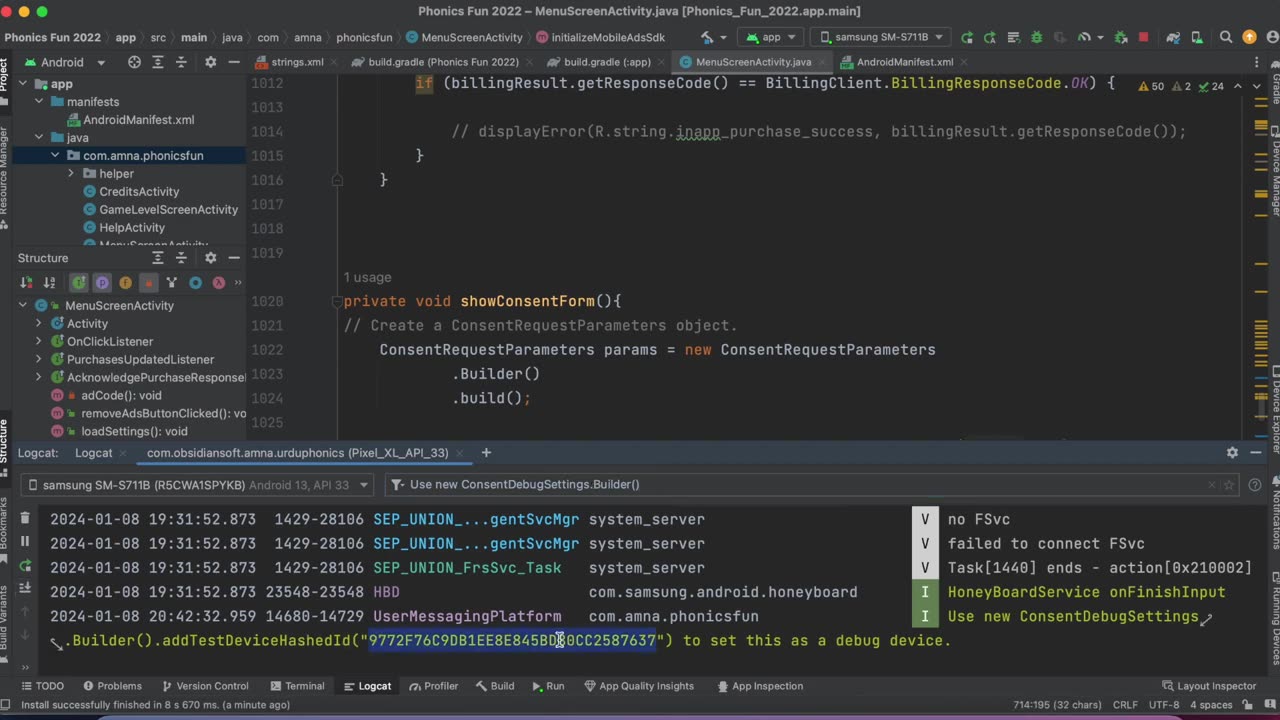The width and height of the screenshot is (1280, 720).
Task: Open Logcat device selector dropdown
Action: click(x=197, y=485)
